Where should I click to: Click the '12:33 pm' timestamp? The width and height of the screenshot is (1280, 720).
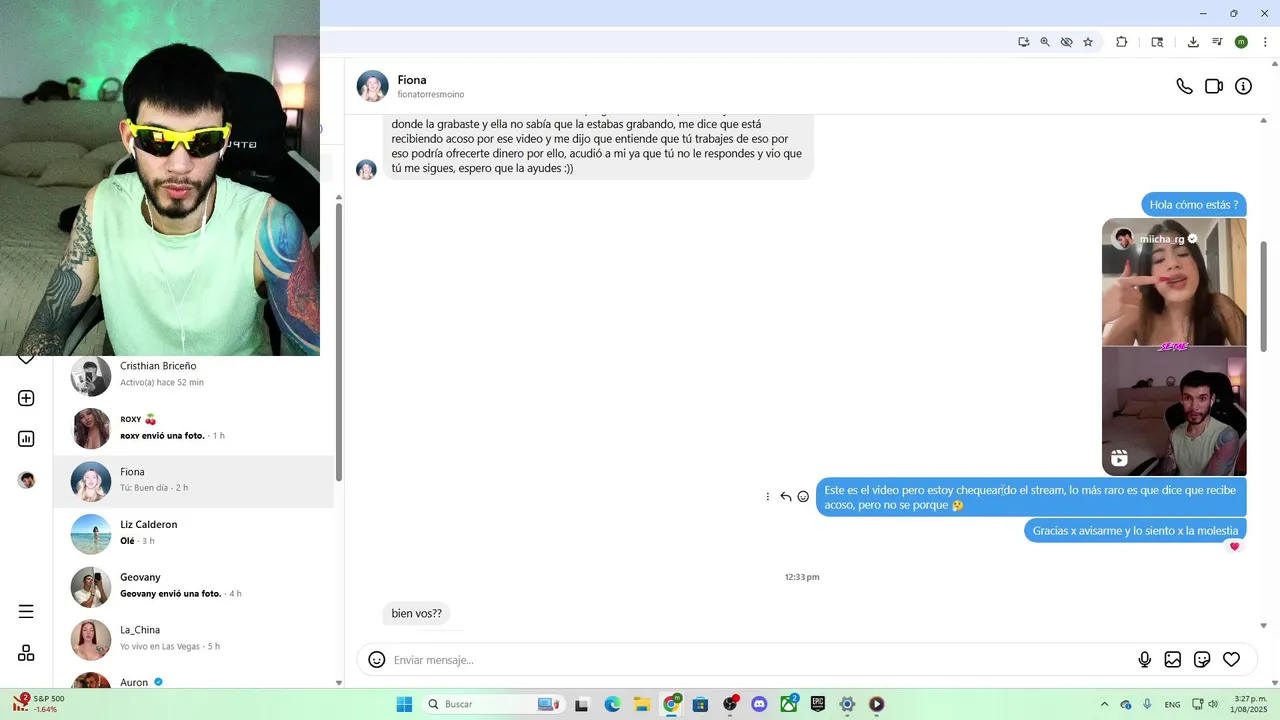click(x=802, y=577)
